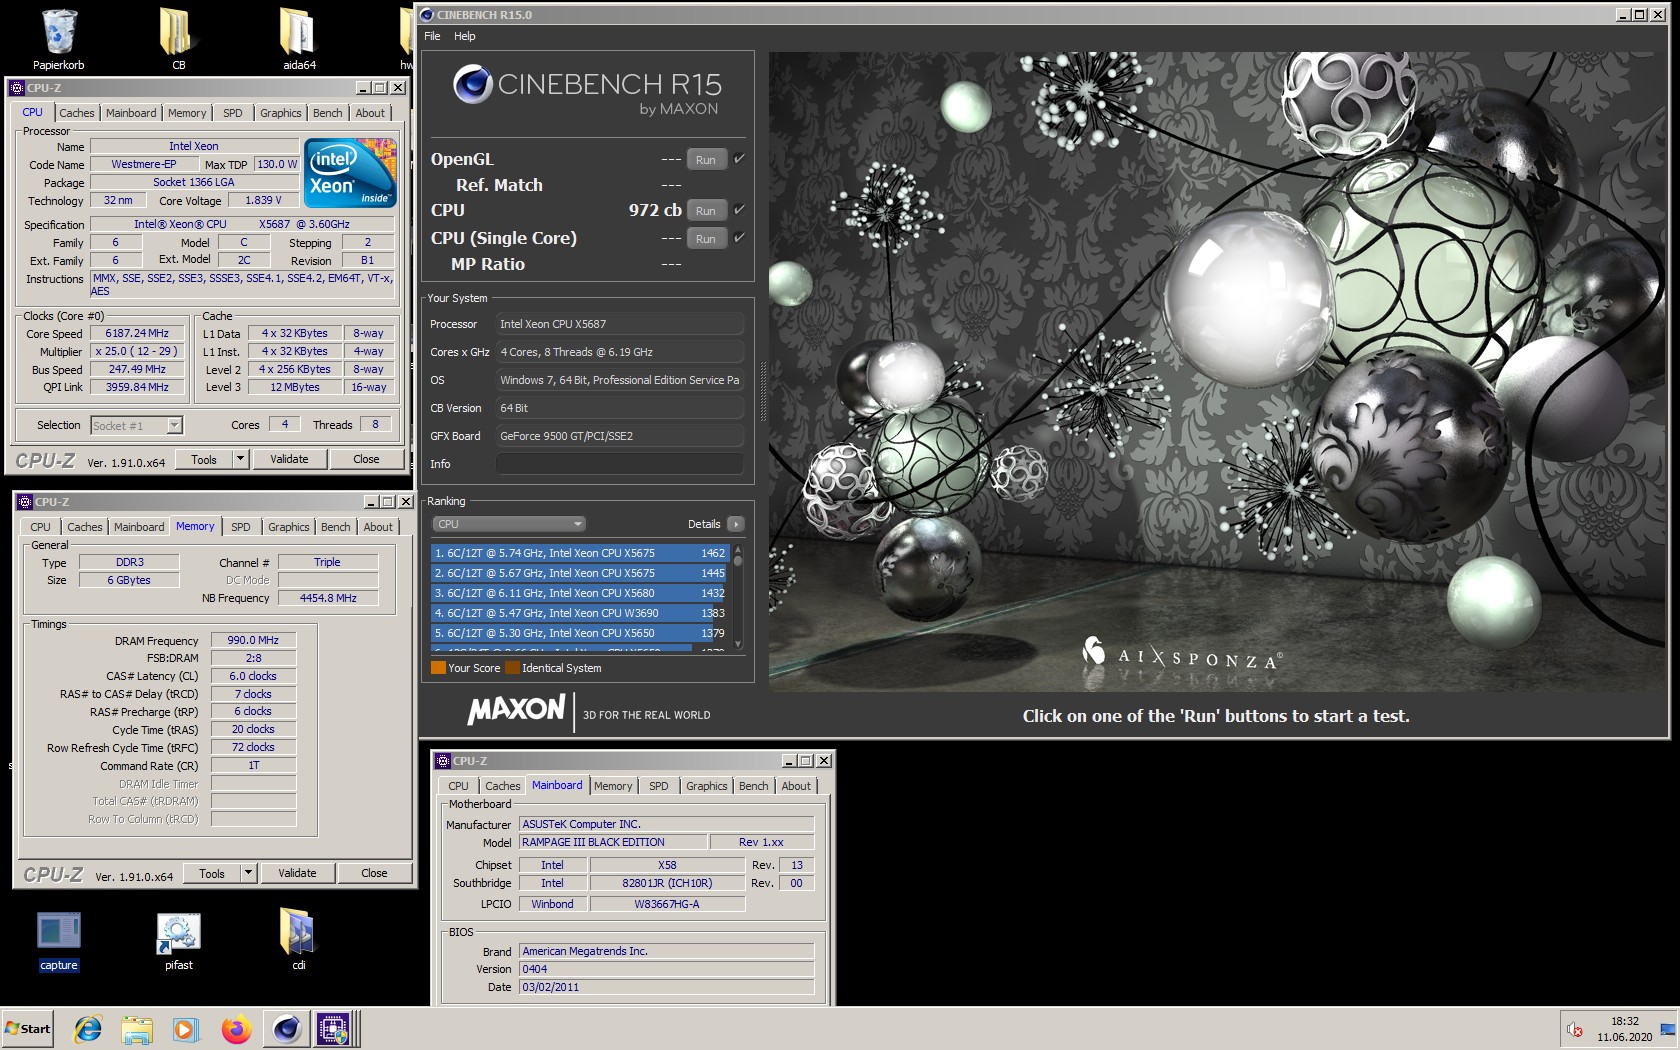Run the OpenGL benchmark
Image resolution: width=1680 pixels, height=1050 pixels.
tap(706, 160)
